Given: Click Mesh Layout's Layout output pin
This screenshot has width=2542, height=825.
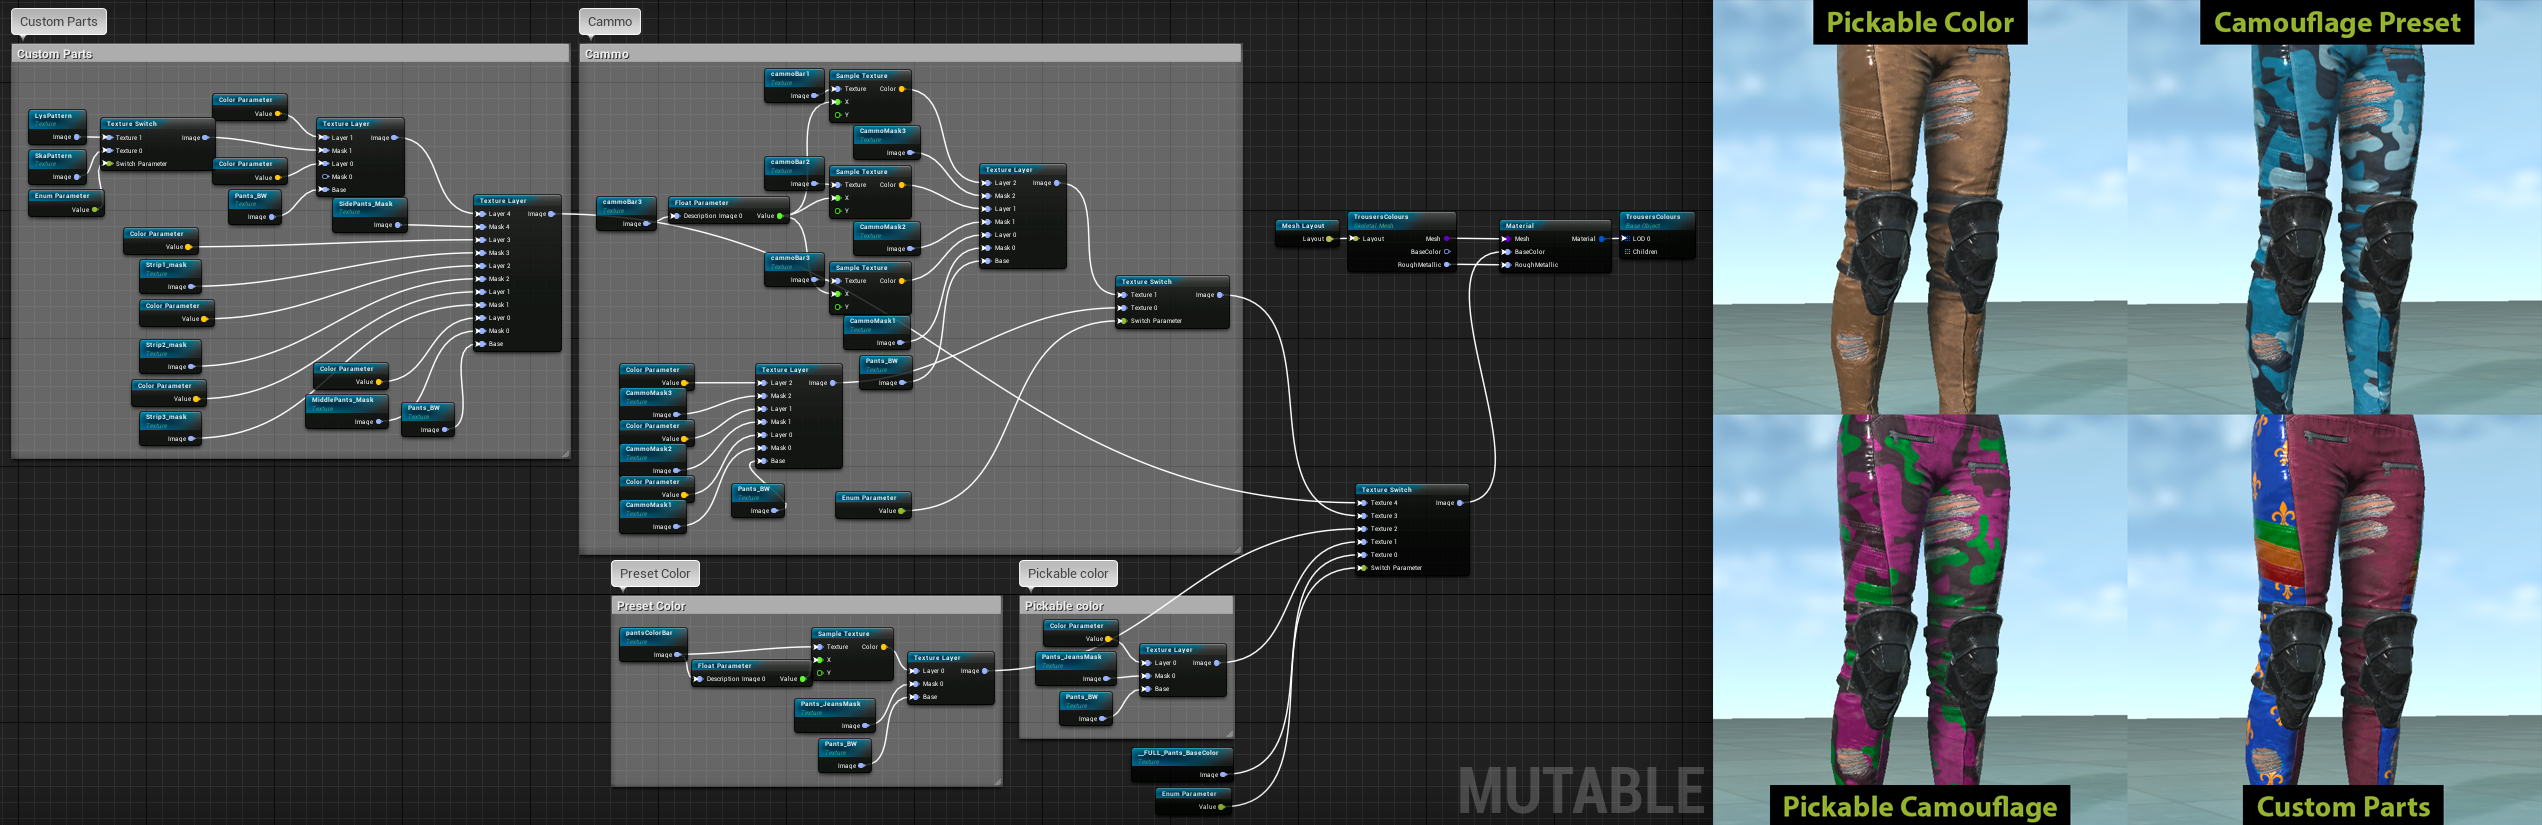Looking at the screenshot, I should (x=1329, y=239).
